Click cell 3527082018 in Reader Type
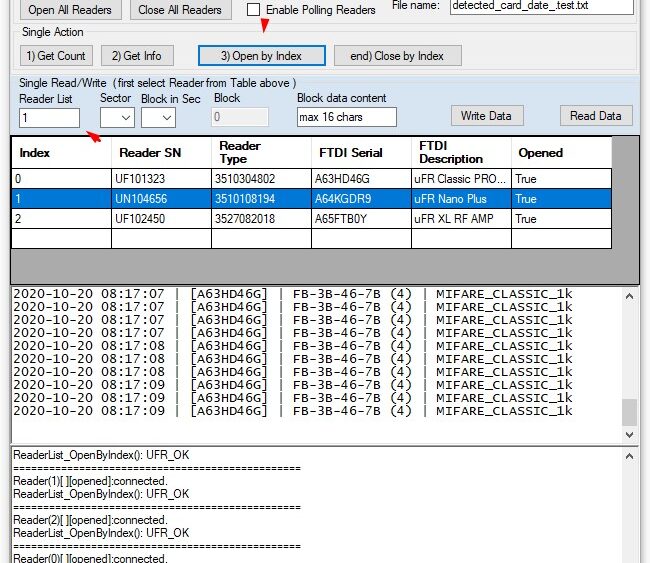The height and width of the screenshot is (563, 650). pos(261,218)
